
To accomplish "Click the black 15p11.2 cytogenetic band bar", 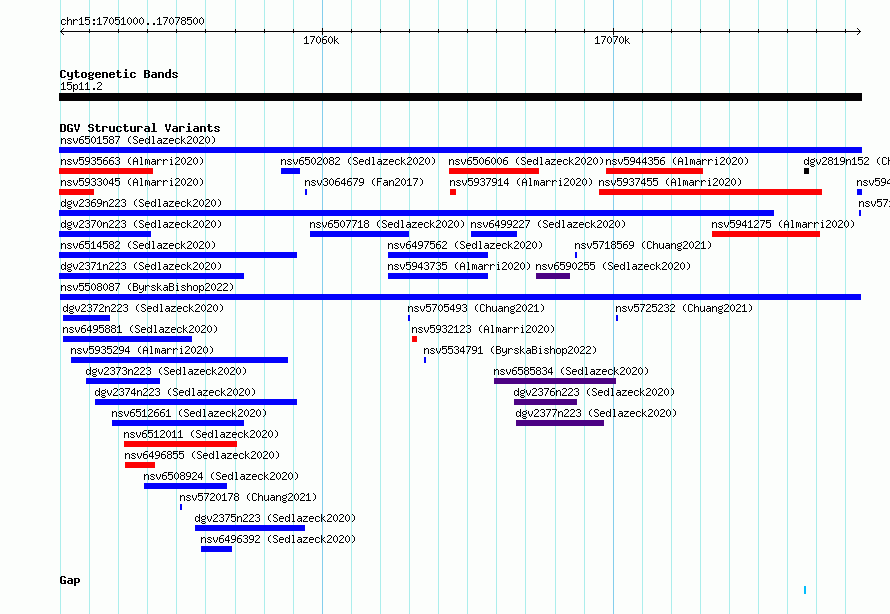I will coord(460,97).
